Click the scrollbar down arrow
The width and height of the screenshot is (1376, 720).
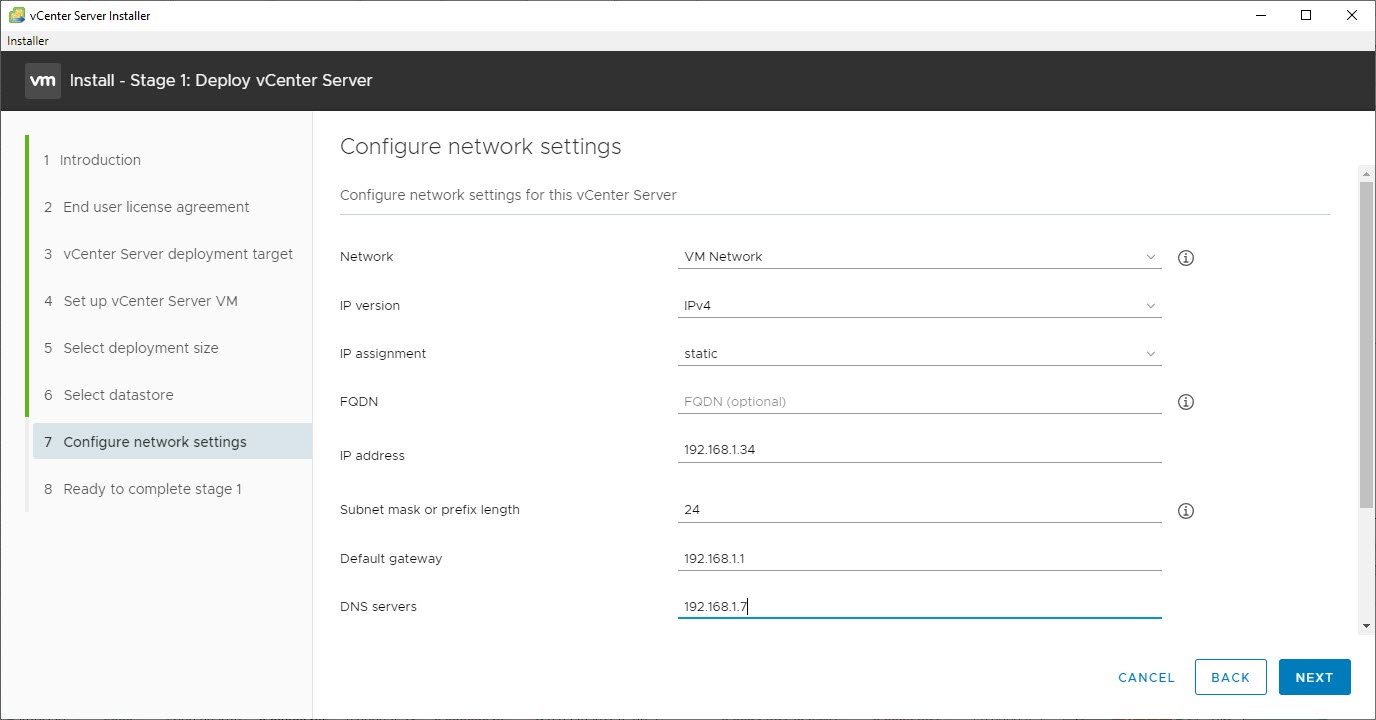(x=1364, y=625)
